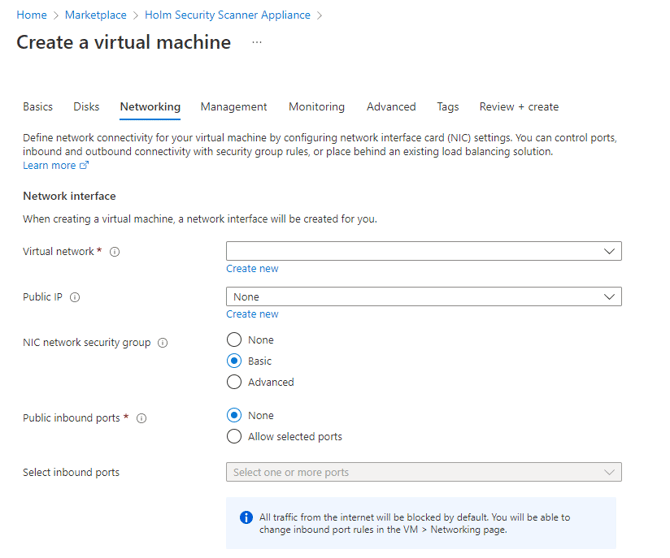
Task: Click info icon beside Public IP label
Action: pyautogui.click(x=75, y=297)
